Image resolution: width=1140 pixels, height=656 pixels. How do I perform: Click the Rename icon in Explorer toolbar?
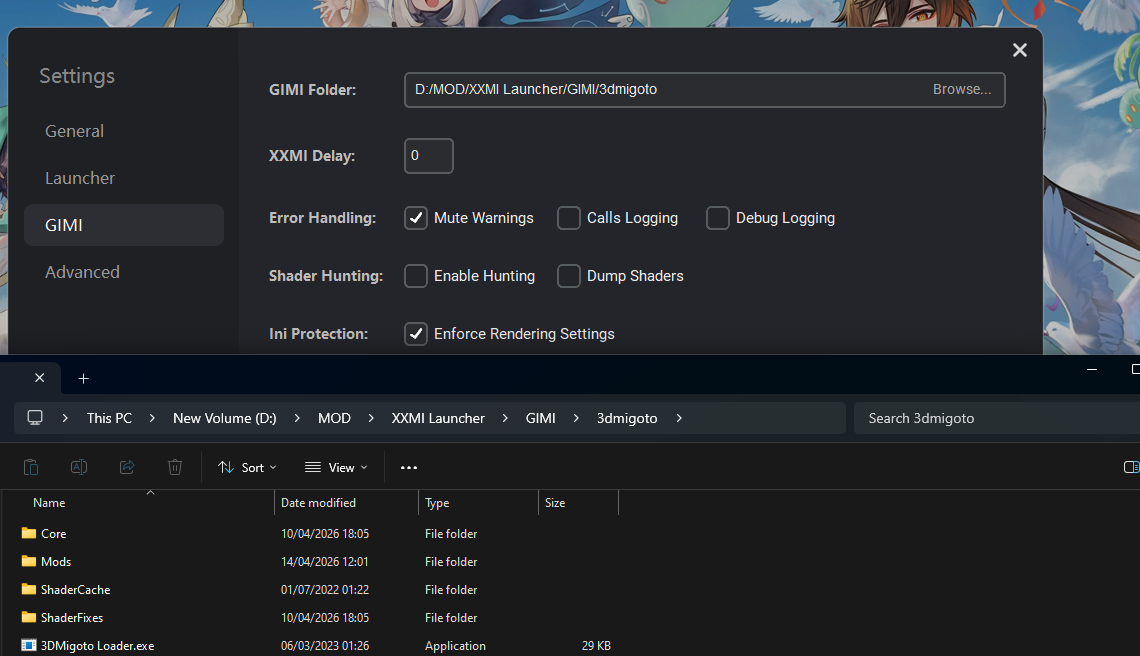(79, 467)
